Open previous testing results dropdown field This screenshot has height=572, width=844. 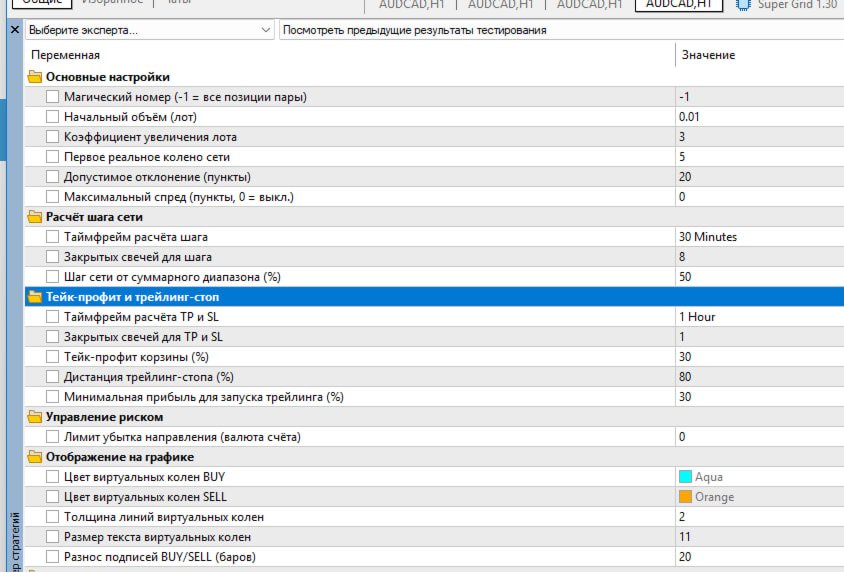[x=561, y=30]
